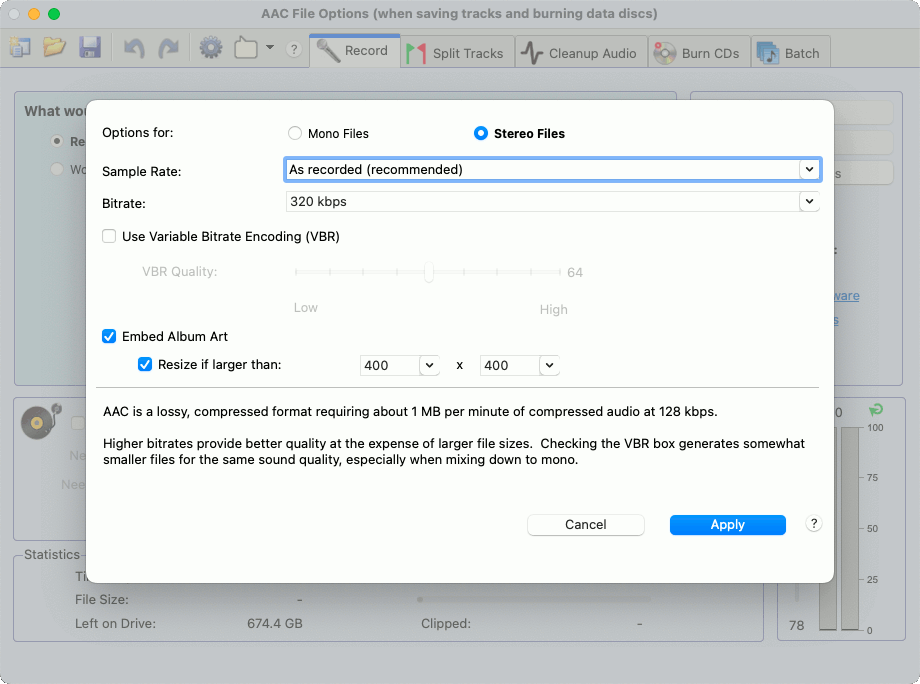The image size is (920, 684).
Task: Toggle the Resize if larger than checkbox
Action: pos(144,364)
